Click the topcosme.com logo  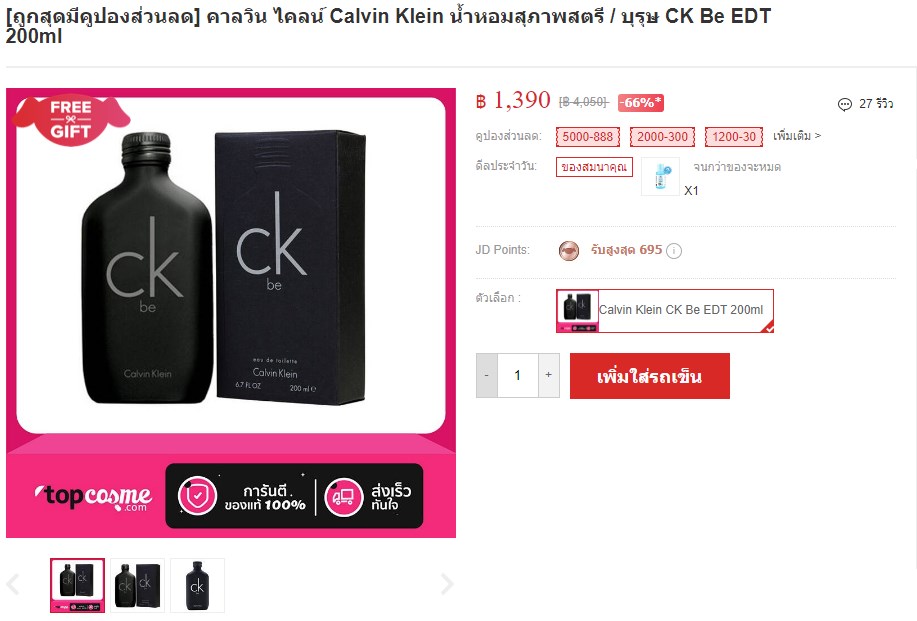94,497
